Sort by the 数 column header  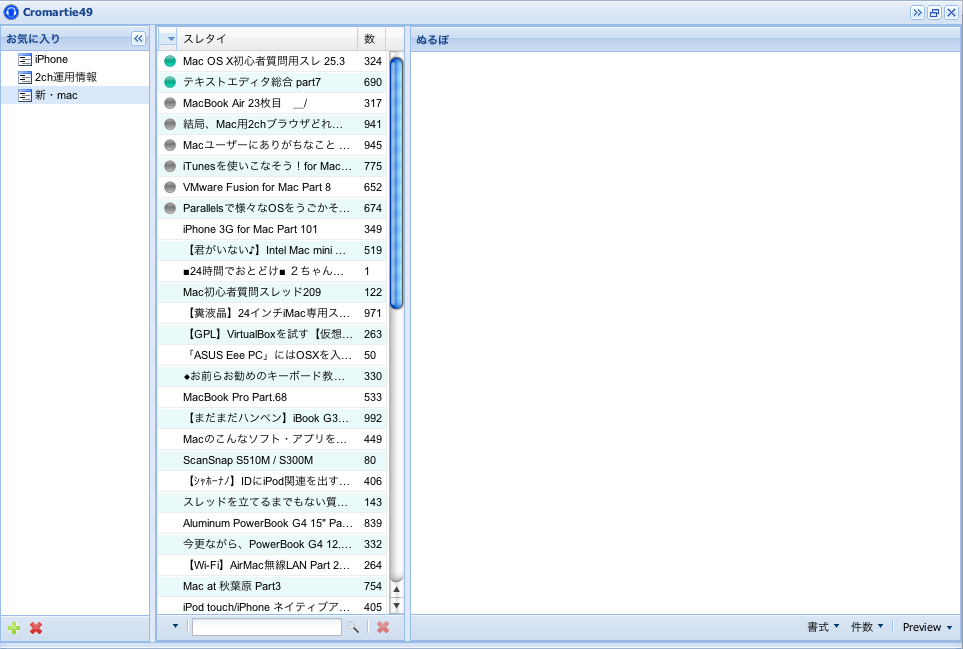click(370, 38)
